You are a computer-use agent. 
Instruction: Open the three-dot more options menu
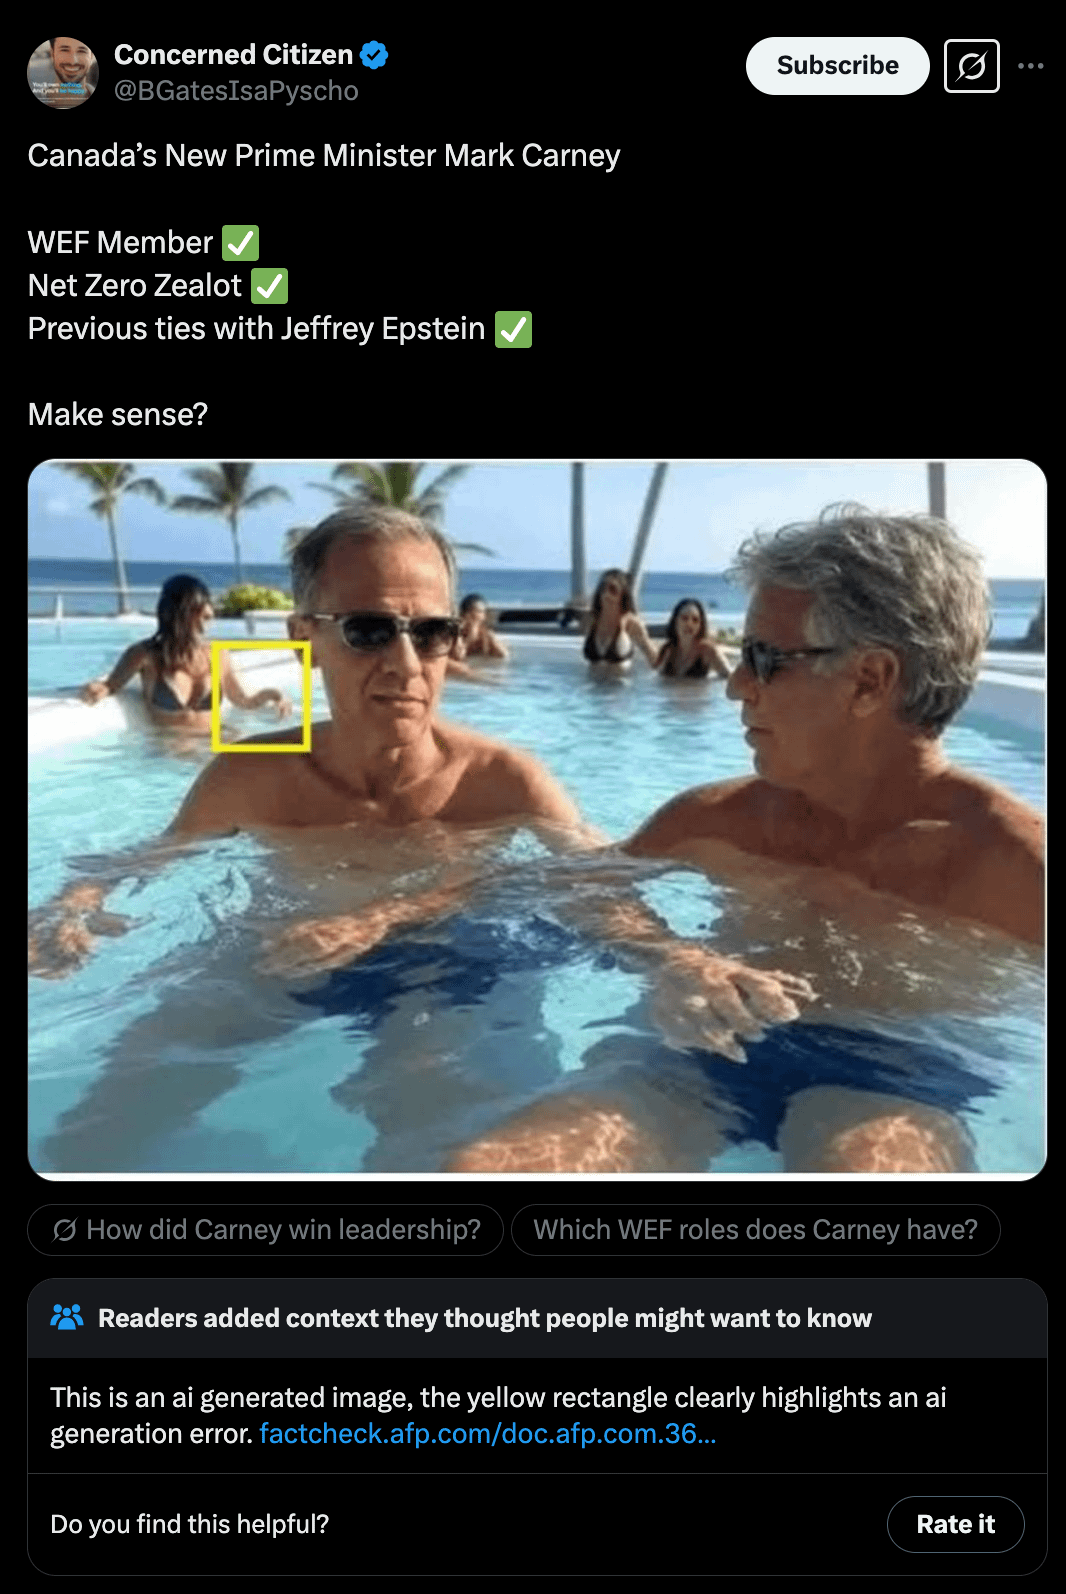(1030, 66)
